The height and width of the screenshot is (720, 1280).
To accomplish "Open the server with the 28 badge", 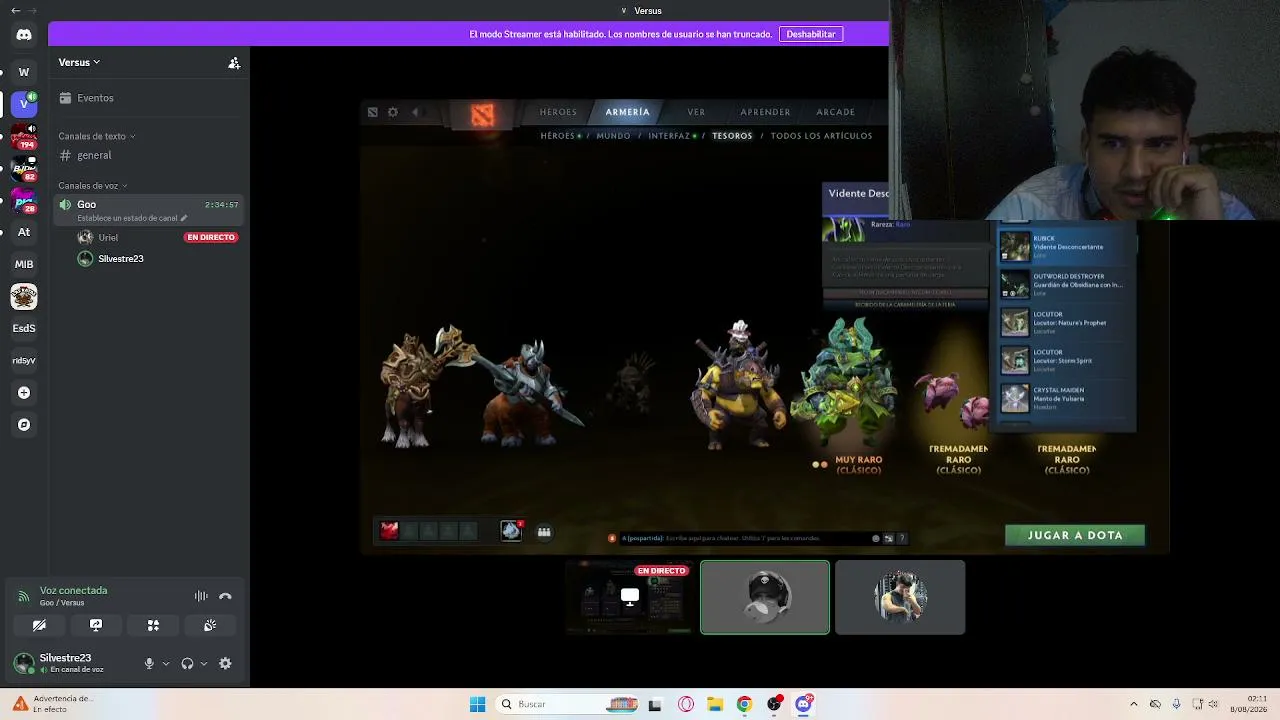I will [x=24, y=200].
